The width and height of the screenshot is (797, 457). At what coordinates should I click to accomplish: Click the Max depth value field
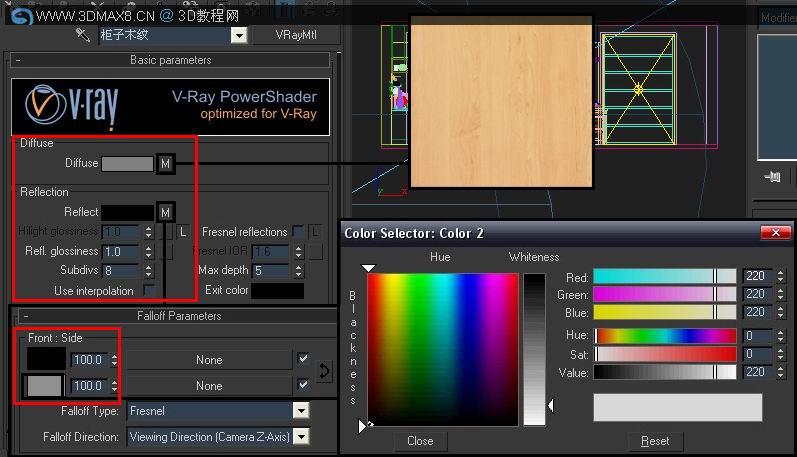point(271,270)
